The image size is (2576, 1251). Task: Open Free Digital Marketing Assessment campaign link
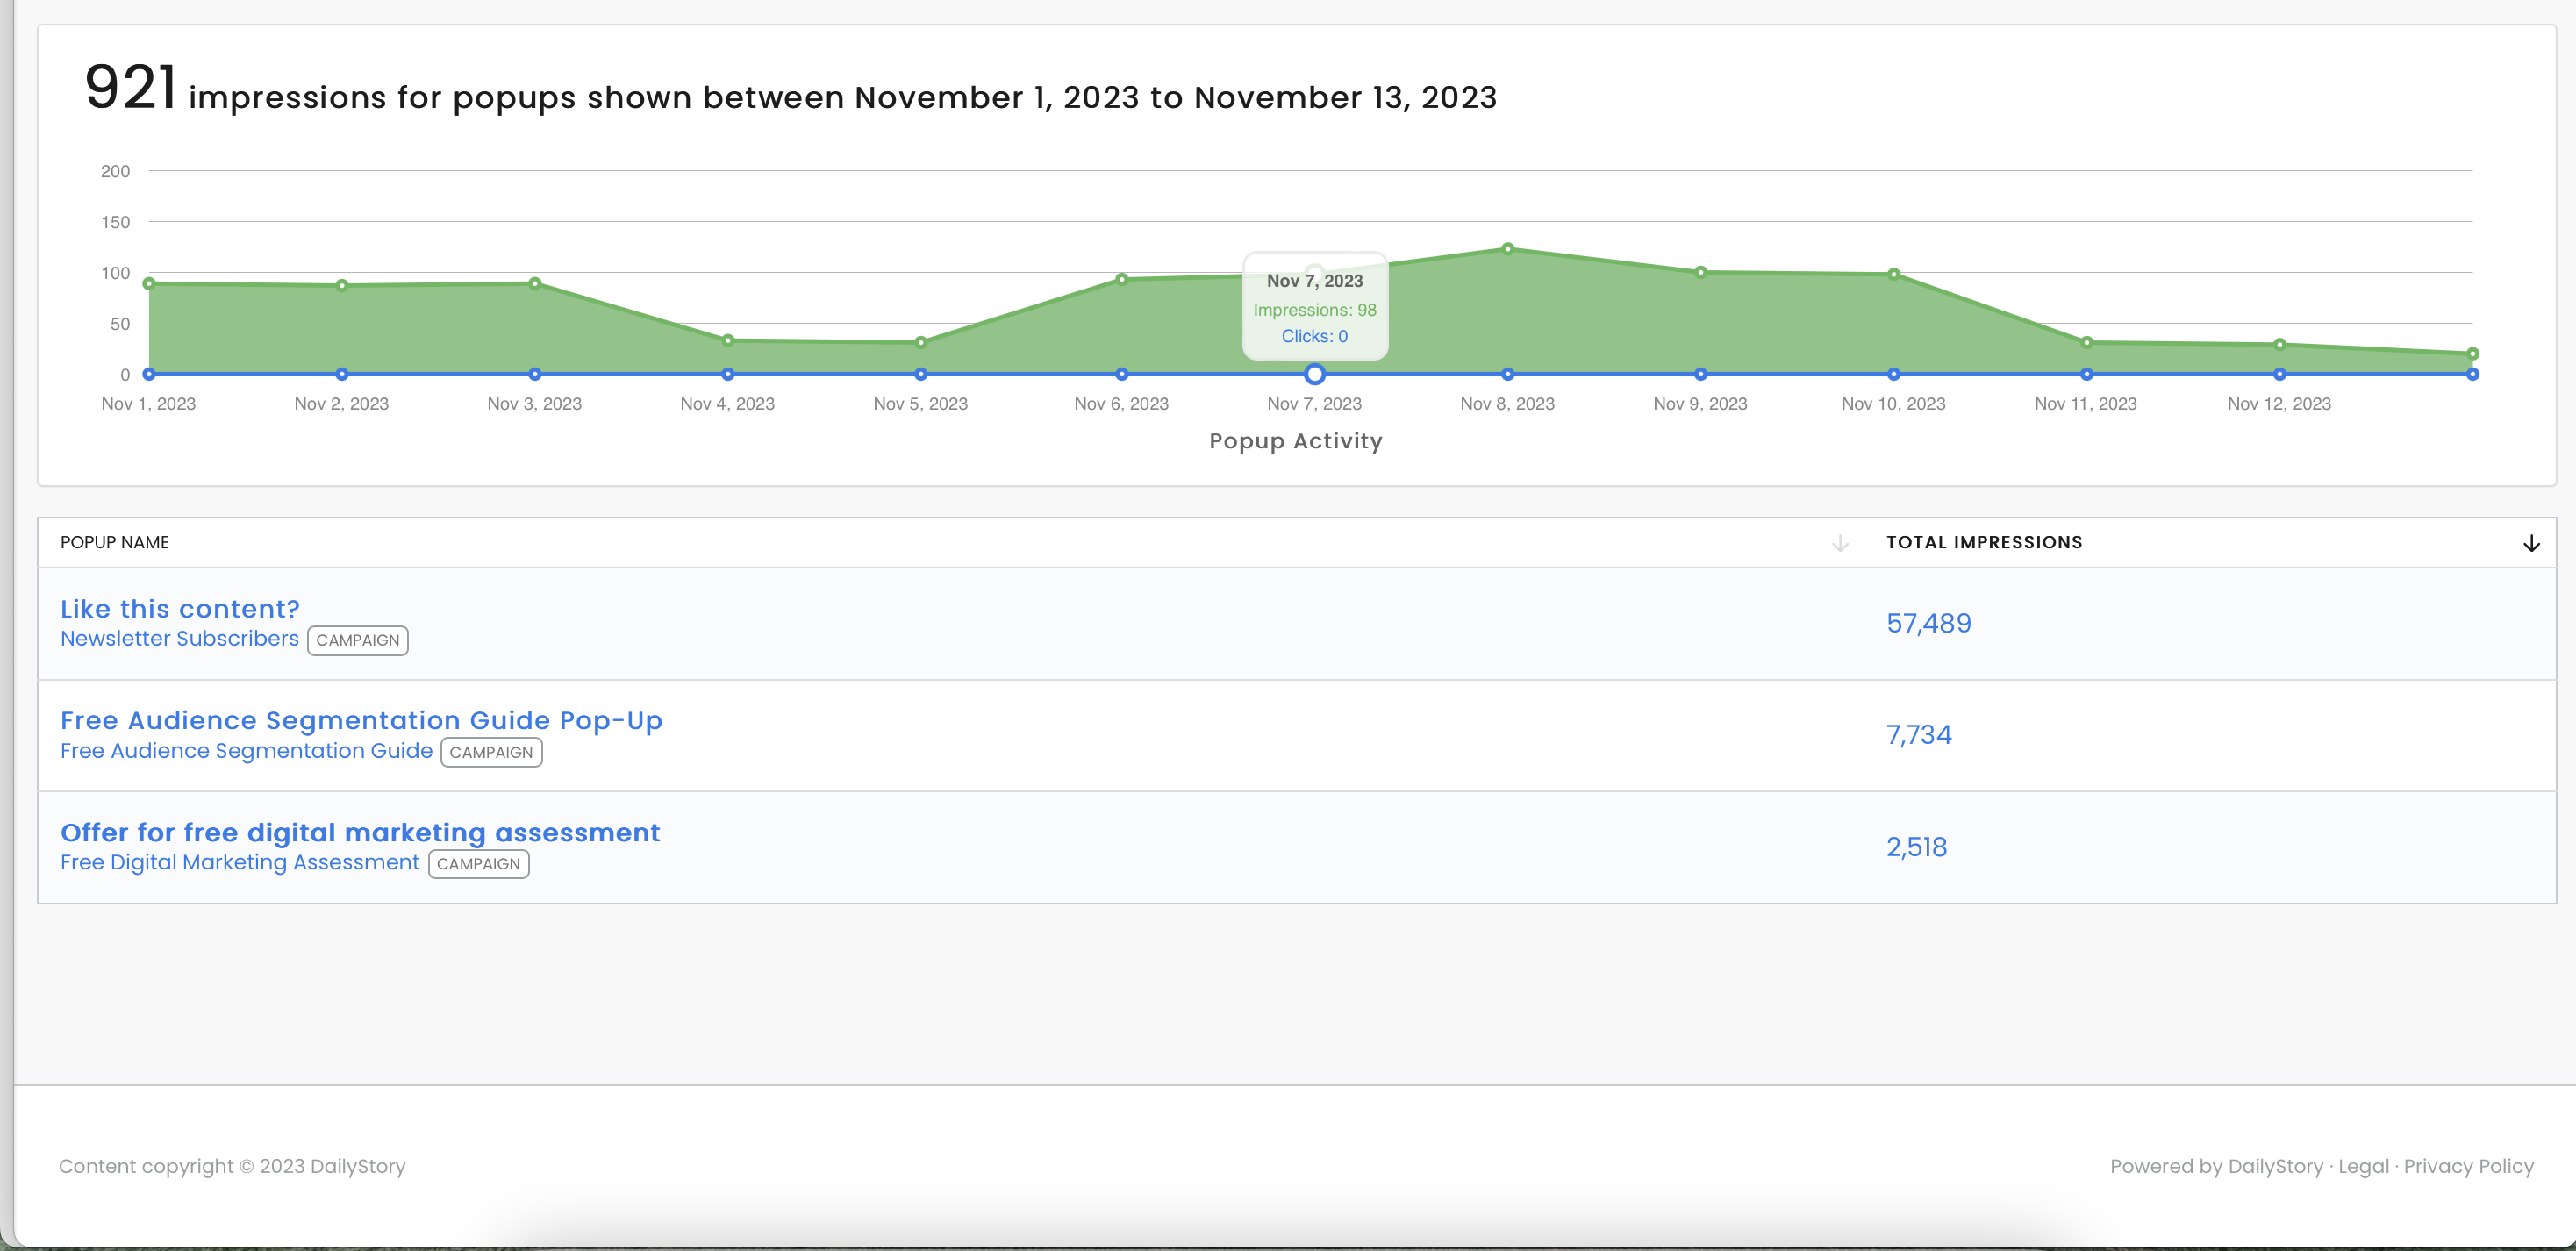[x=240, y=862]
